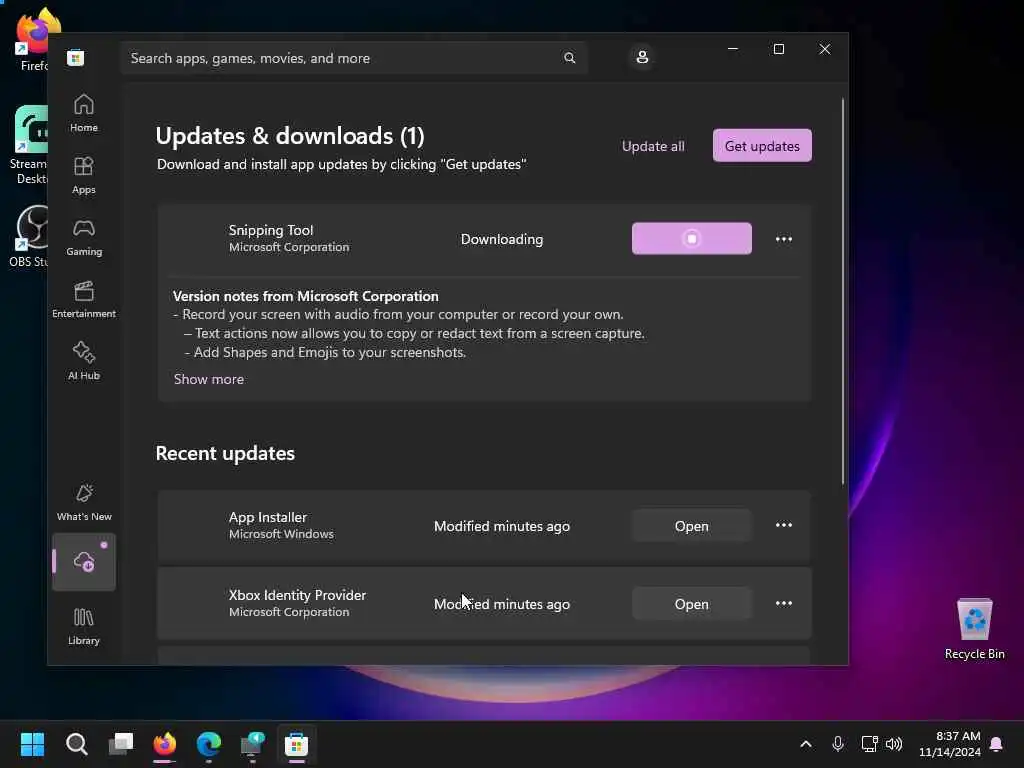Click the Microsoft Store logo icon
Screen dimensions: 1024x768
coord(75,58)
